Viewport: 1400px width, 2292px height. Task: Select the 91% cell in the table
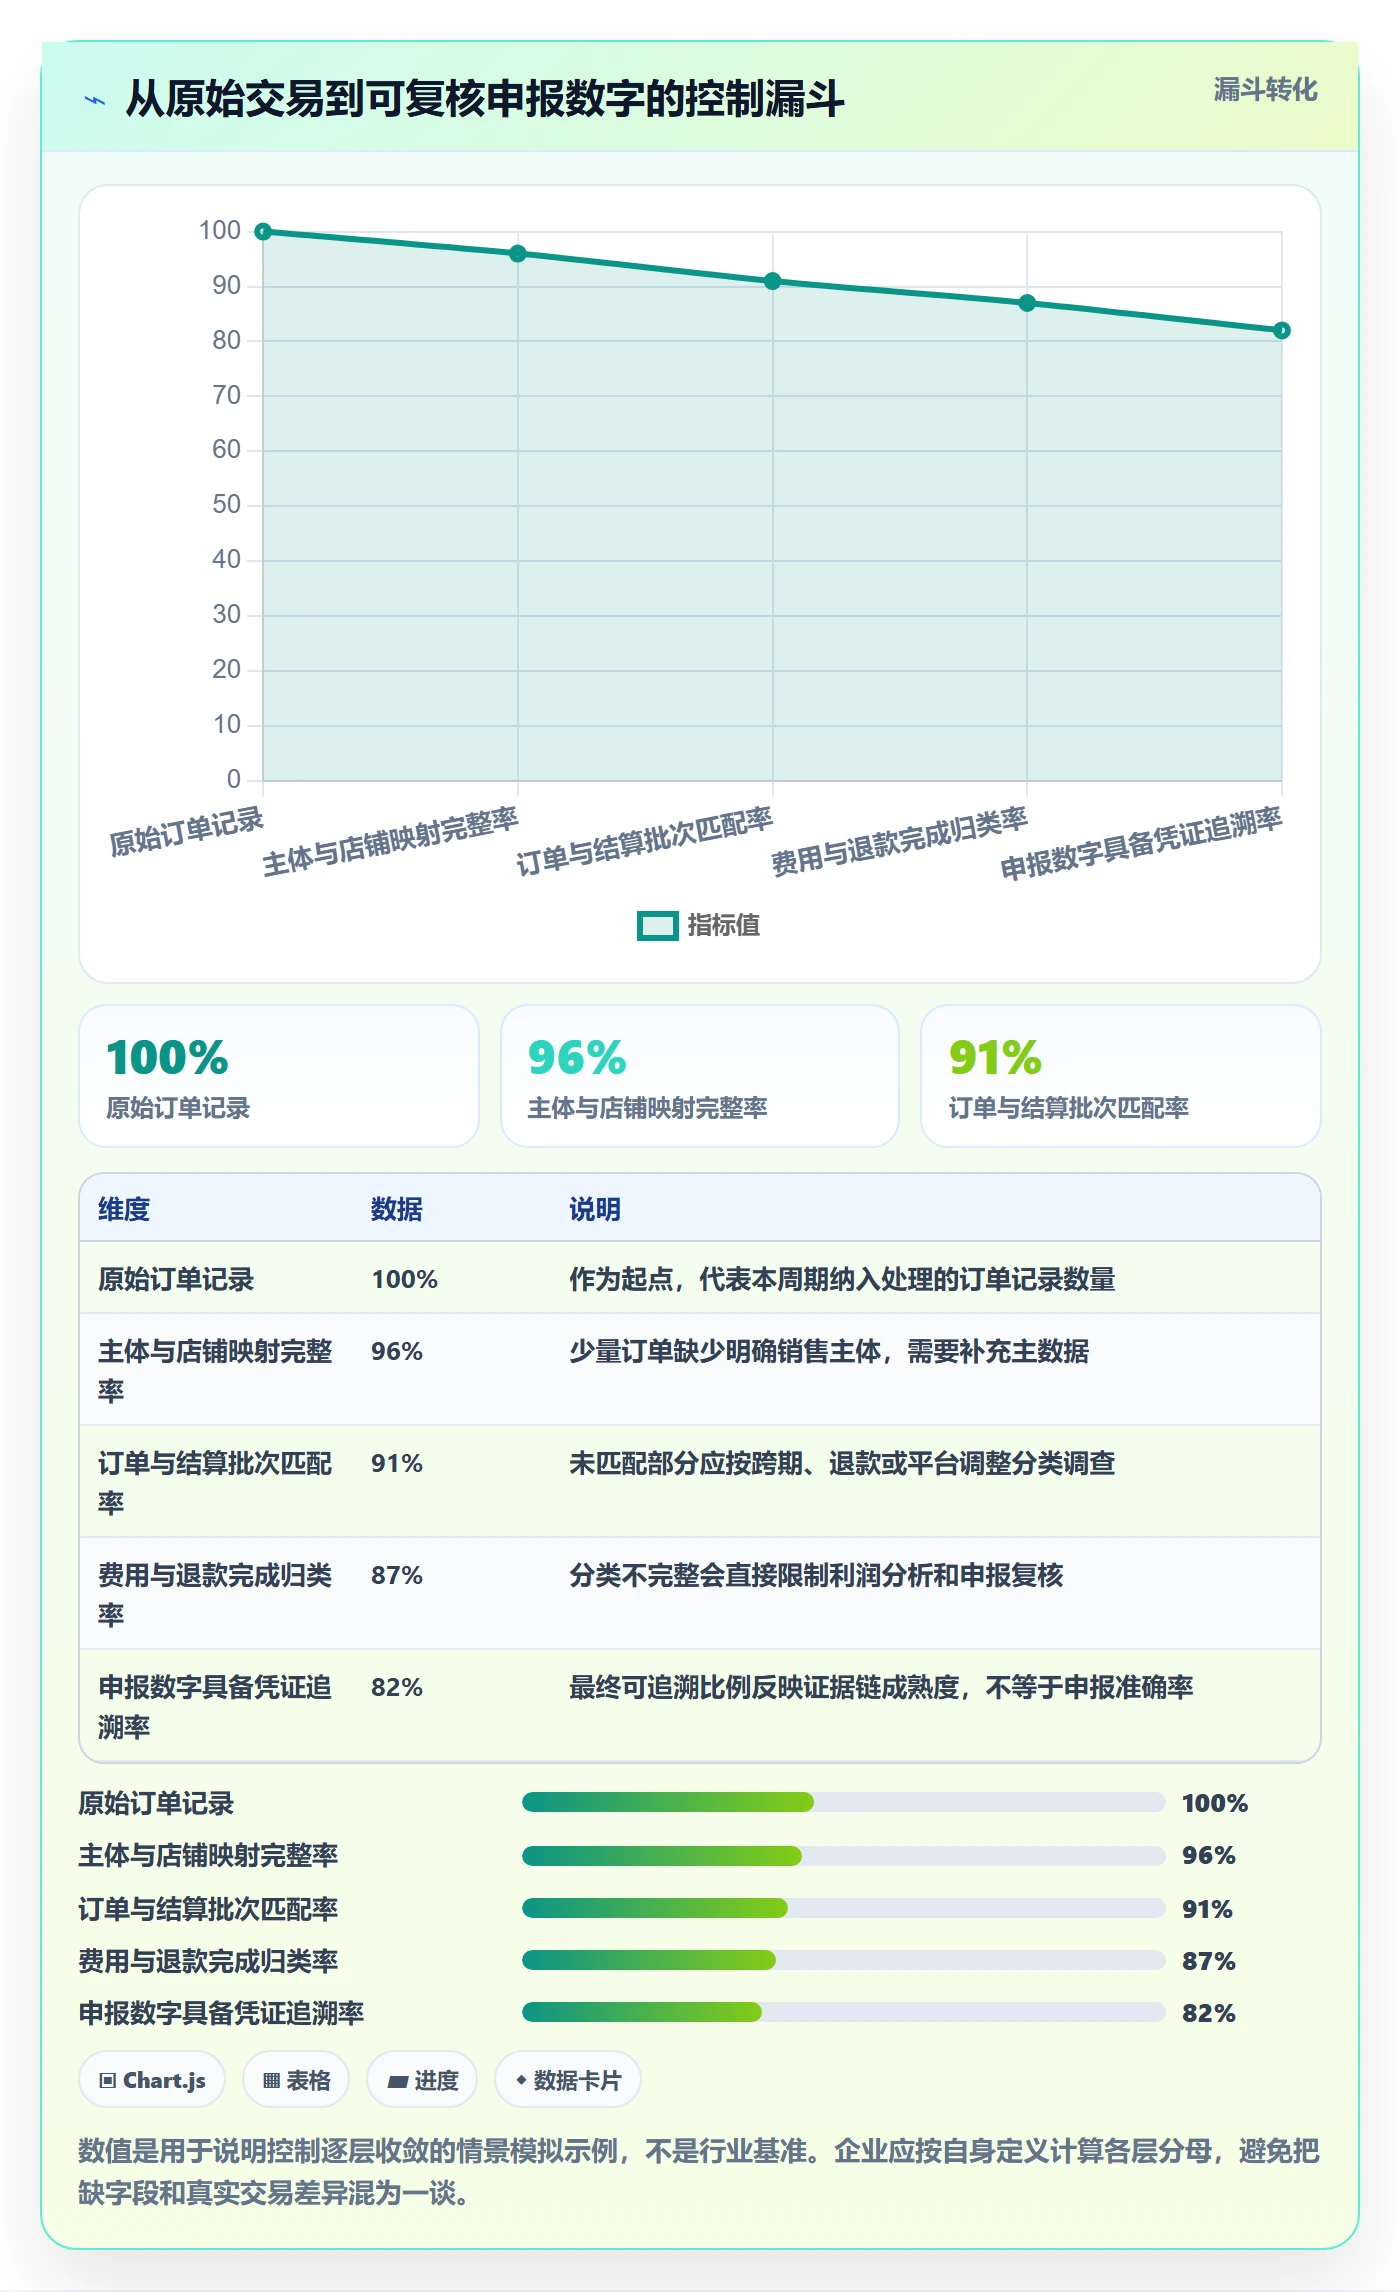(x=397, y=1464)
